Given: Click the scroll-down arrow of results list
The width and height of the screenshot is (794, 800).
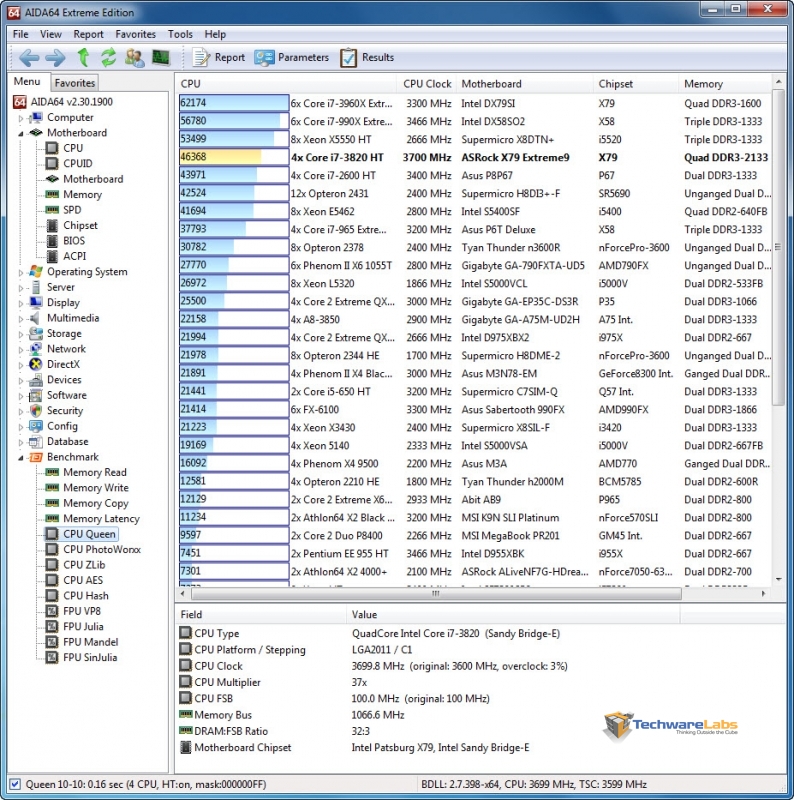Looking at the screenshot, I should click(x=779, y=580).
